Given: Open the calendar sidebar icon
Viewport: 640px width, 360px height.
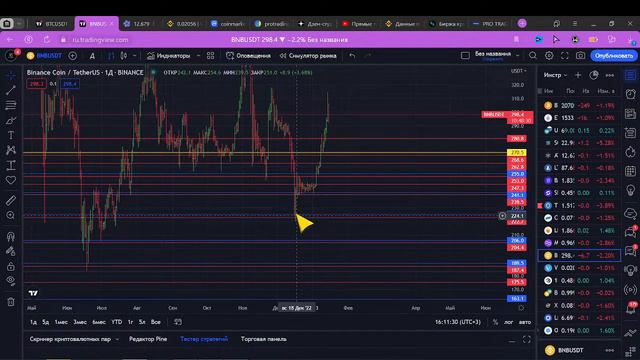Looking at the screenshot, I should pos(631,171).
